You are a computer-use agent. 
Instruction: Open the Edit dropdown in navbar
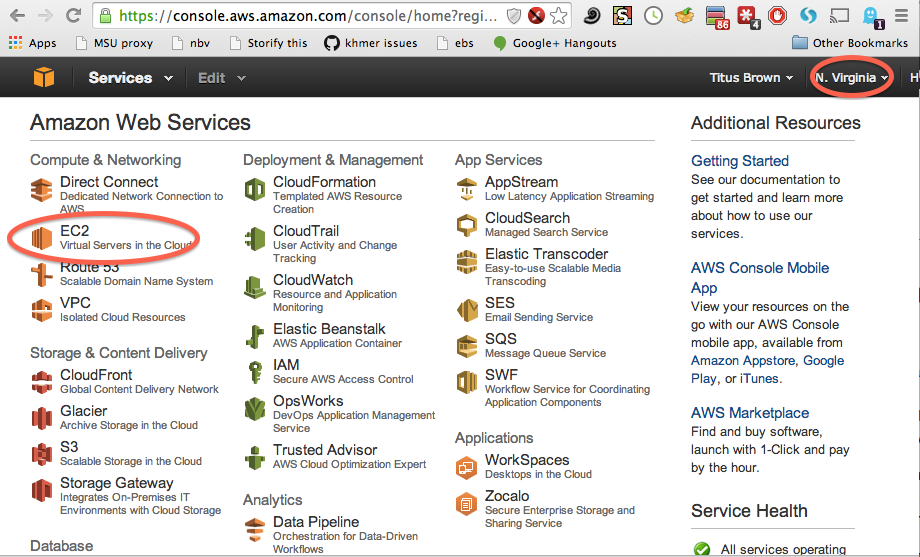coord(221,77)
